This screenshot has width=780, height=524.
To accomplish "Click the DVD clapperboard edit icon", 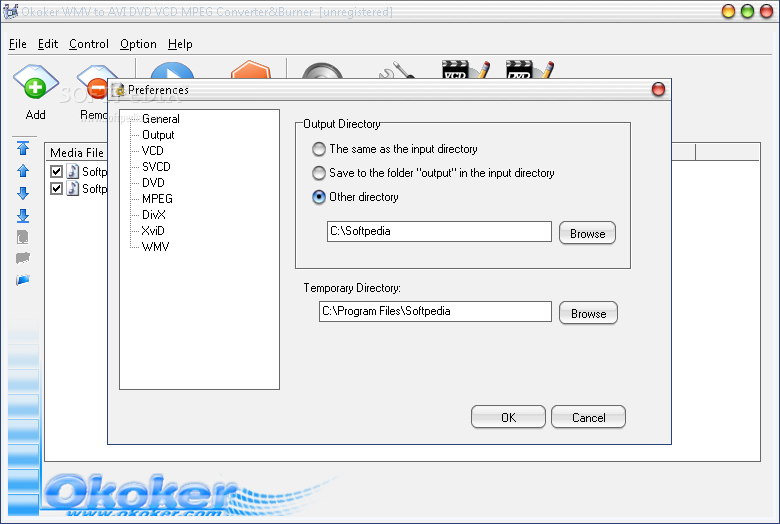I will pyautogui.click(x=529, y=70).
